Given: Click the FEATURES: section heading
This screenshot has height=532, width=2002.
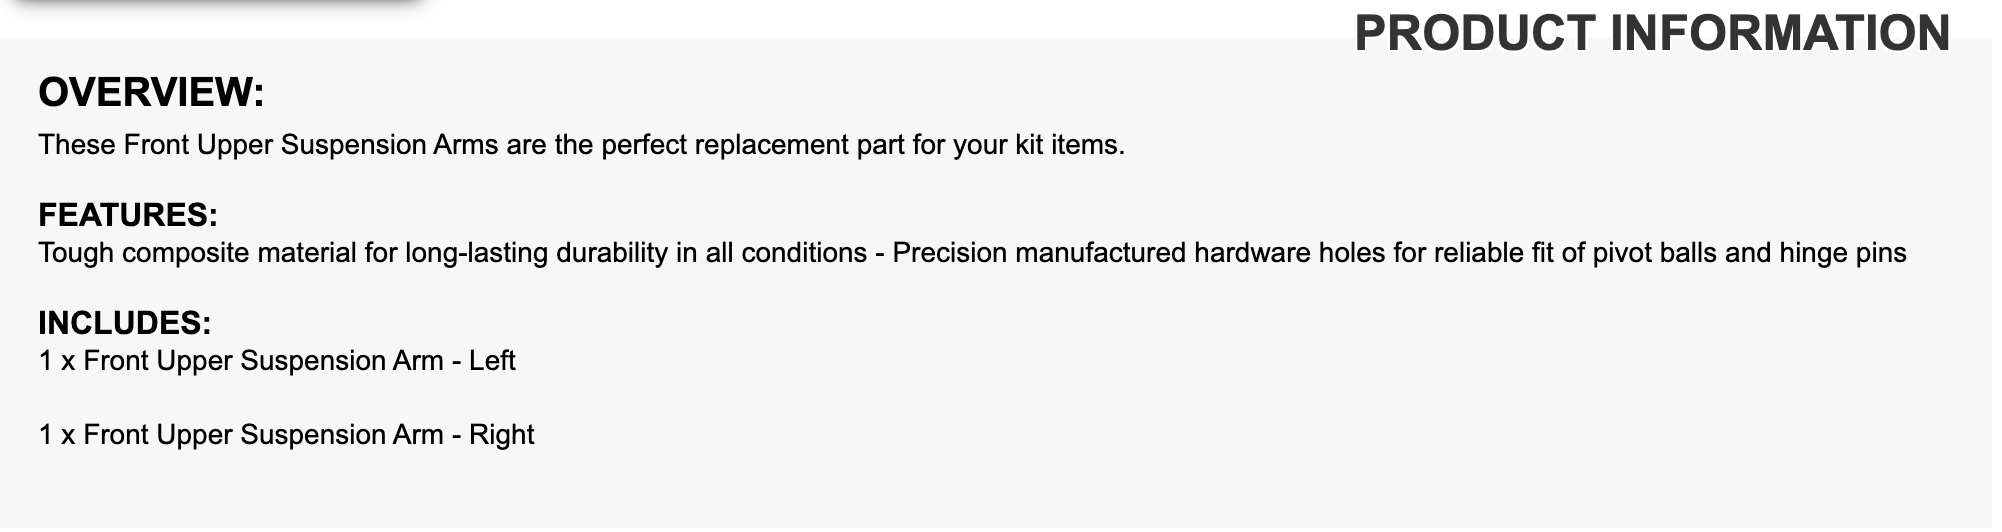Looking at the screenshot, I should [x=128, y=215].
